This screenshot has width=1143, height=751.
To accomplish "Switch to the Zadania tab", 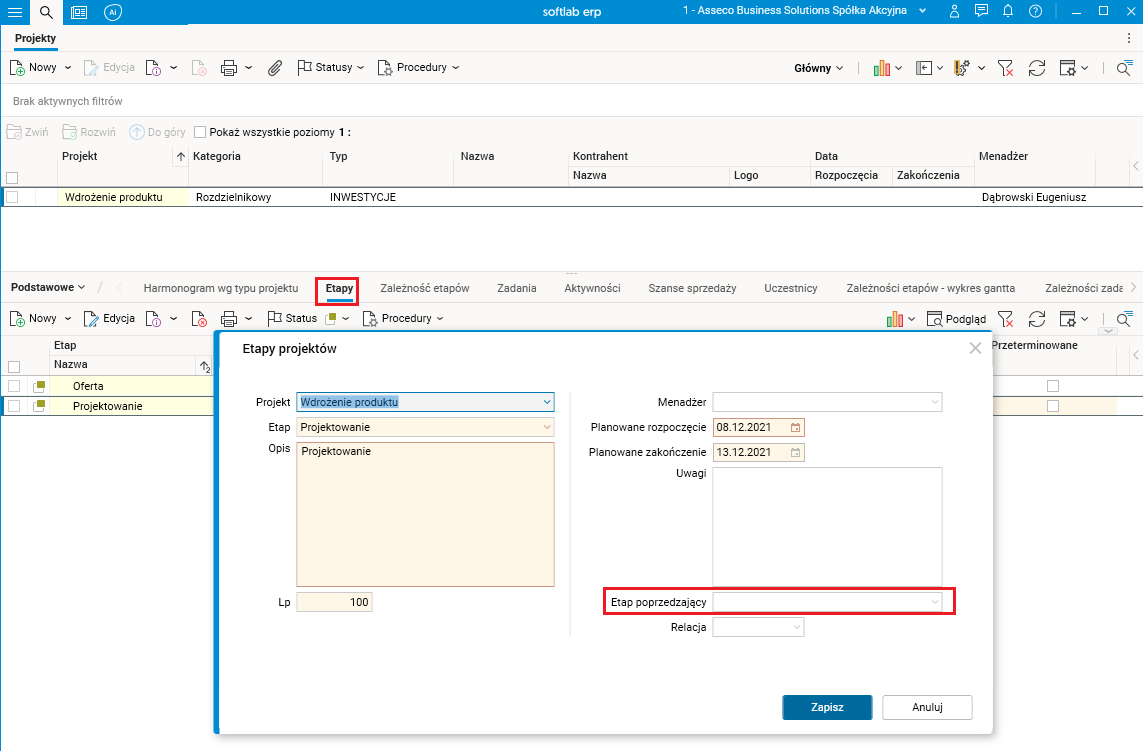I will point(517,288).
